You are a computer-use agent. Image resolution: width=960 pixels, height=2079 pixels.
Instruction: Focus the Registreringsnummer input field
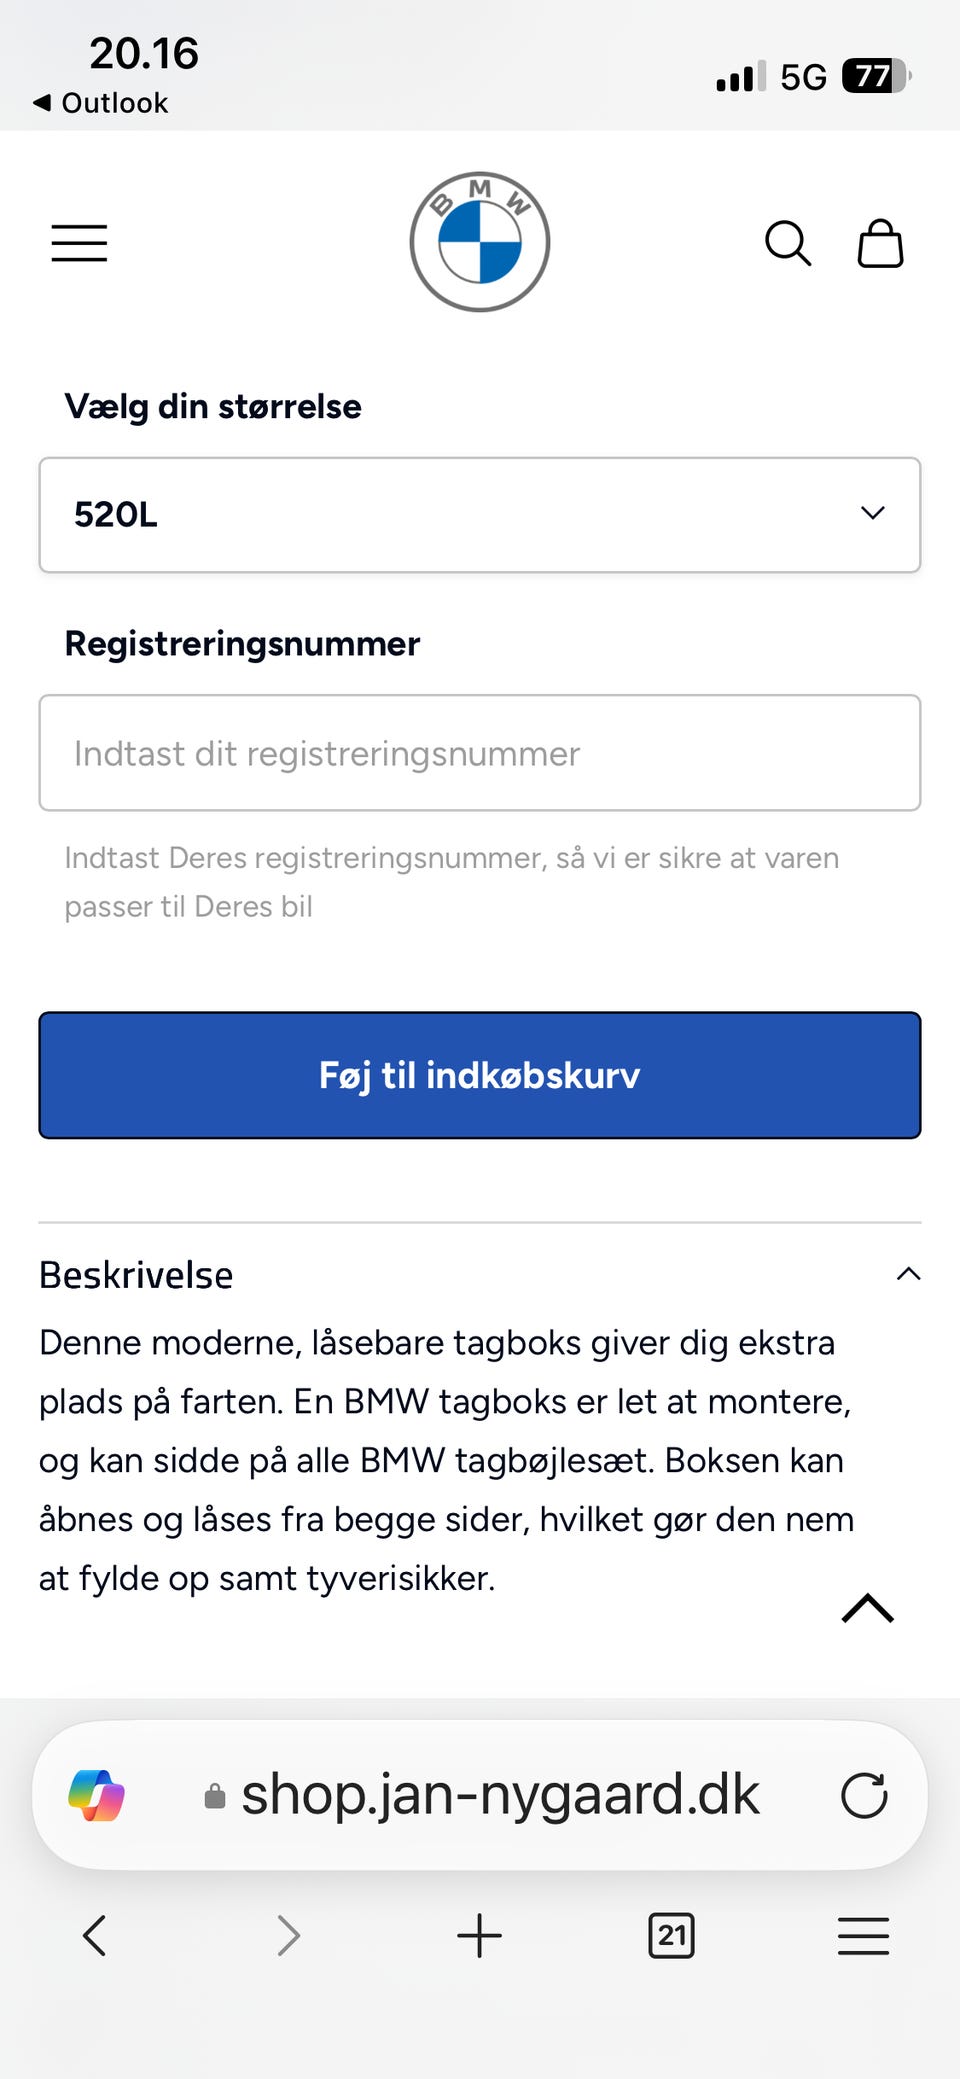[480, 753]
